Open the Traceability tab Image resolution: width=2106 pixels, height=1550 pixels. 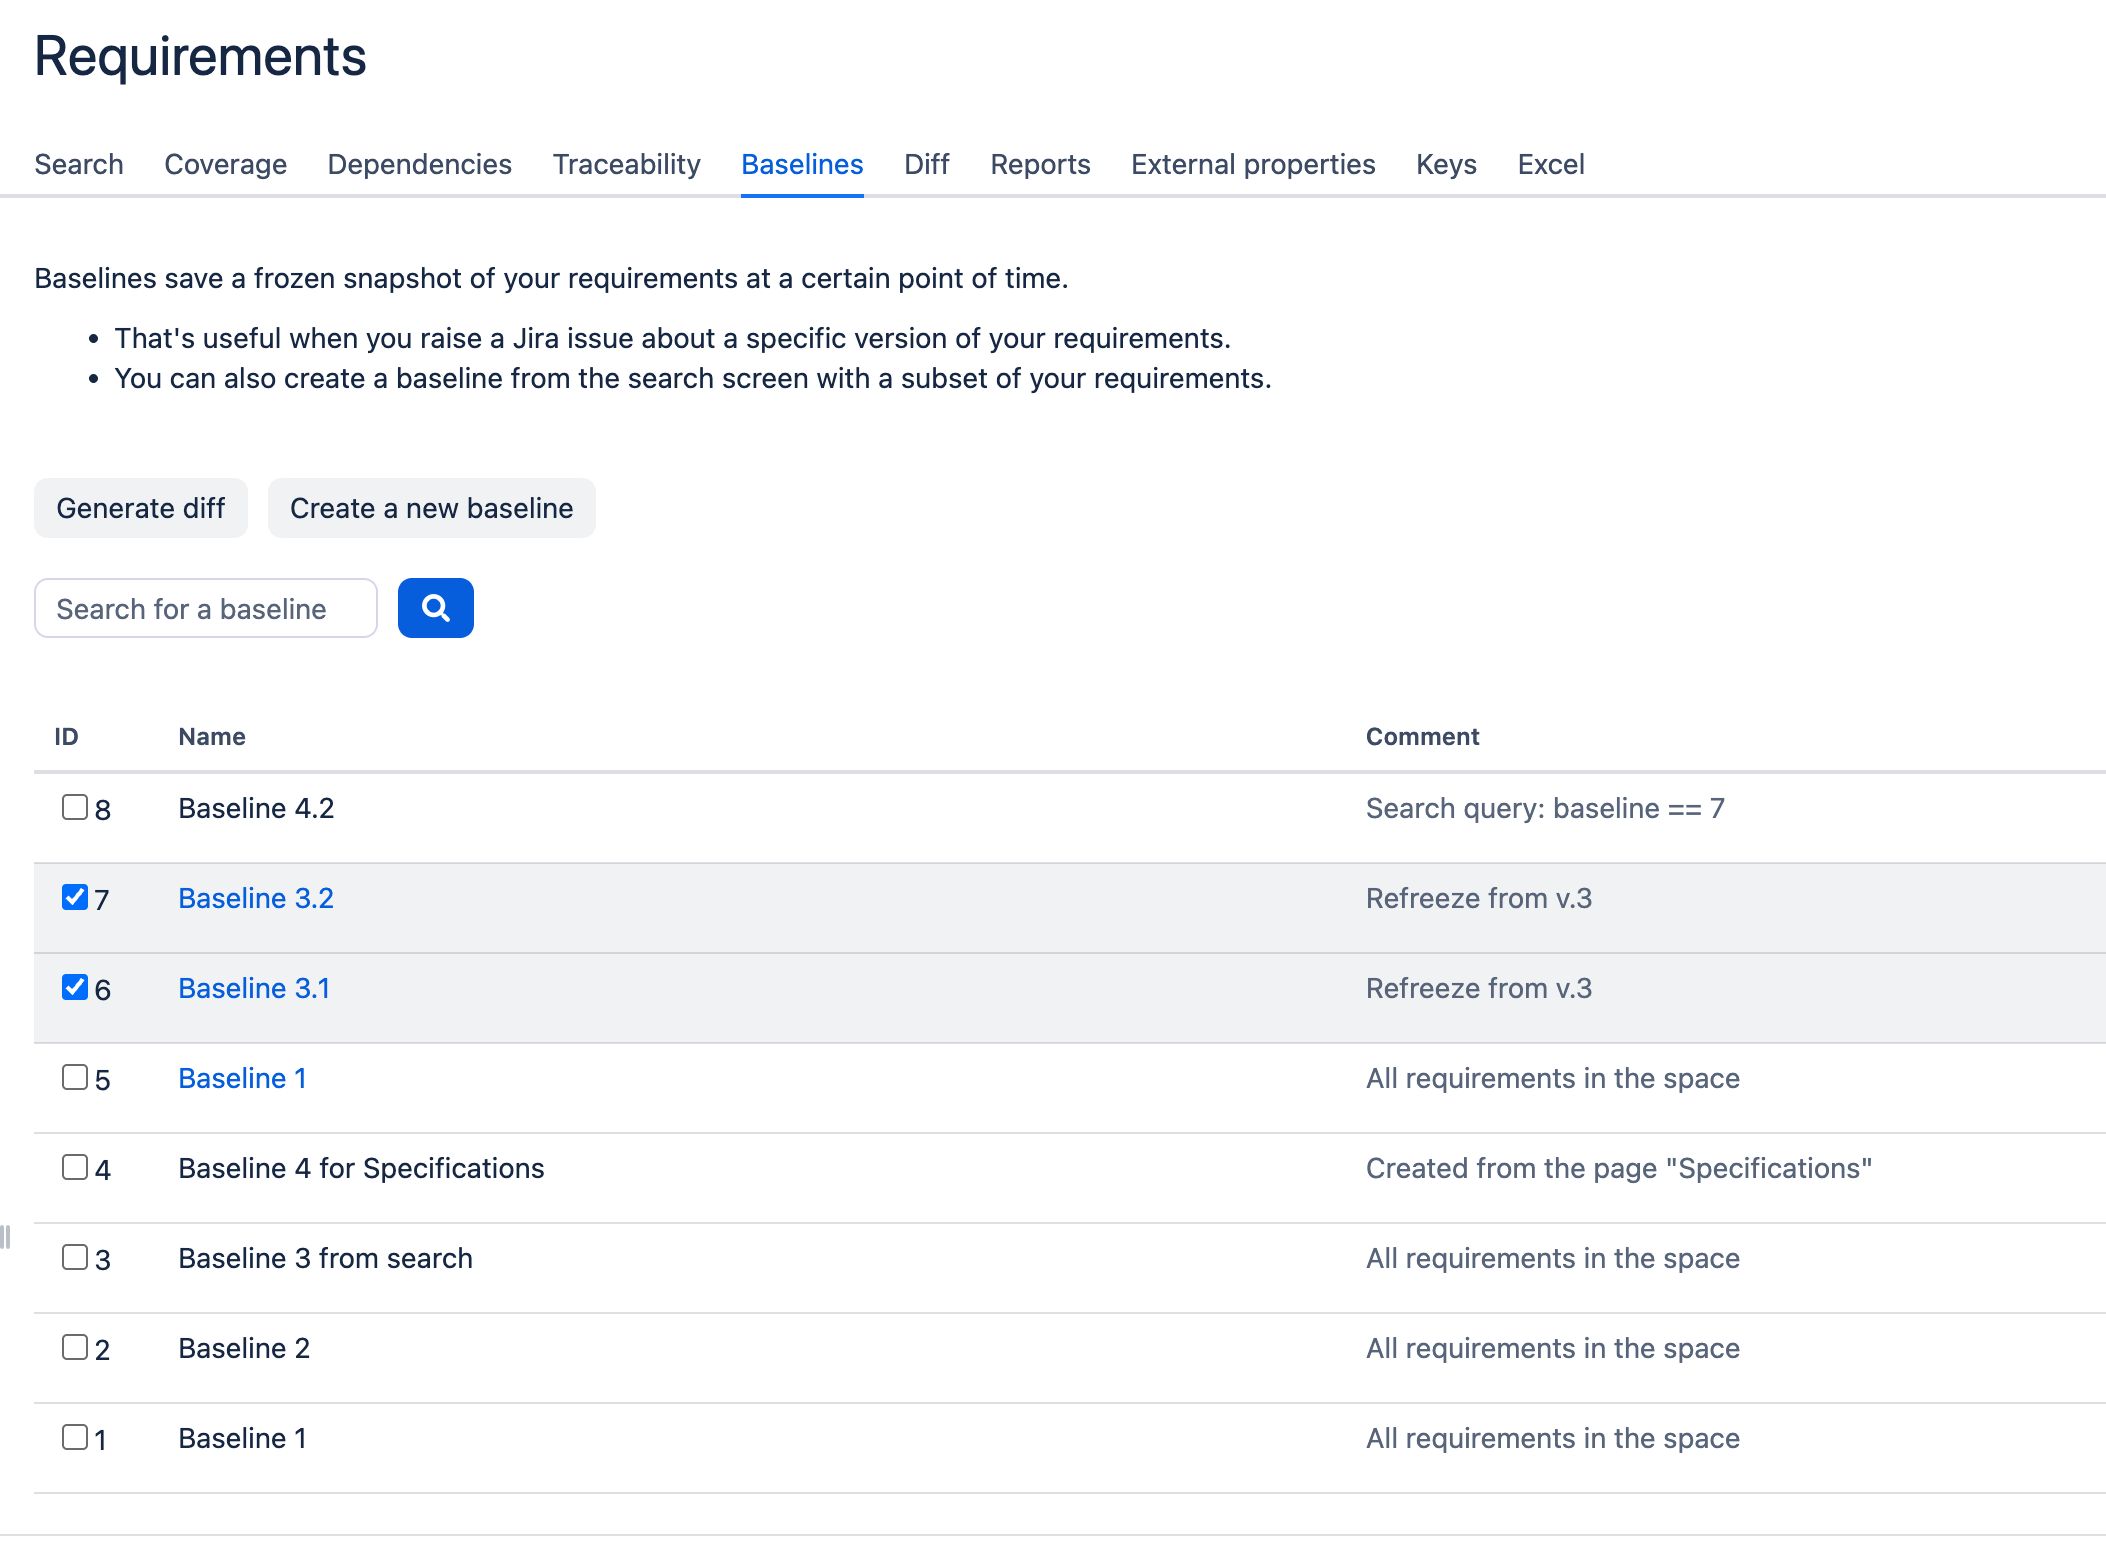[626, 164]
